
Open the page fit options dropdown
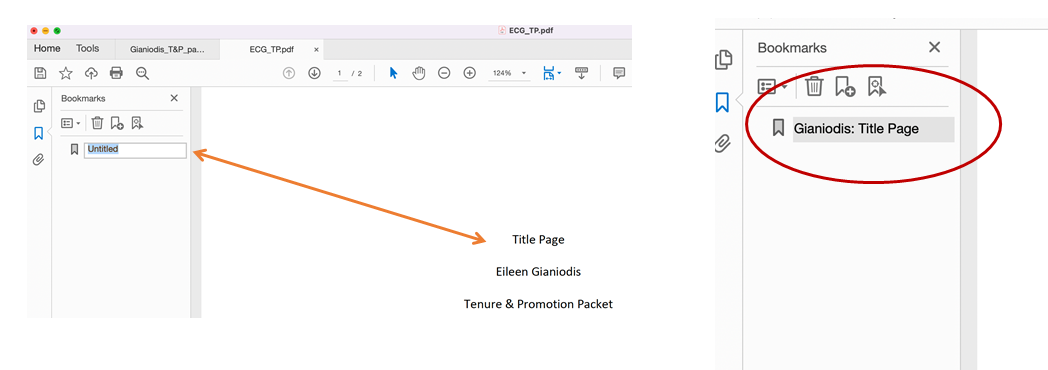pos(551,73)
